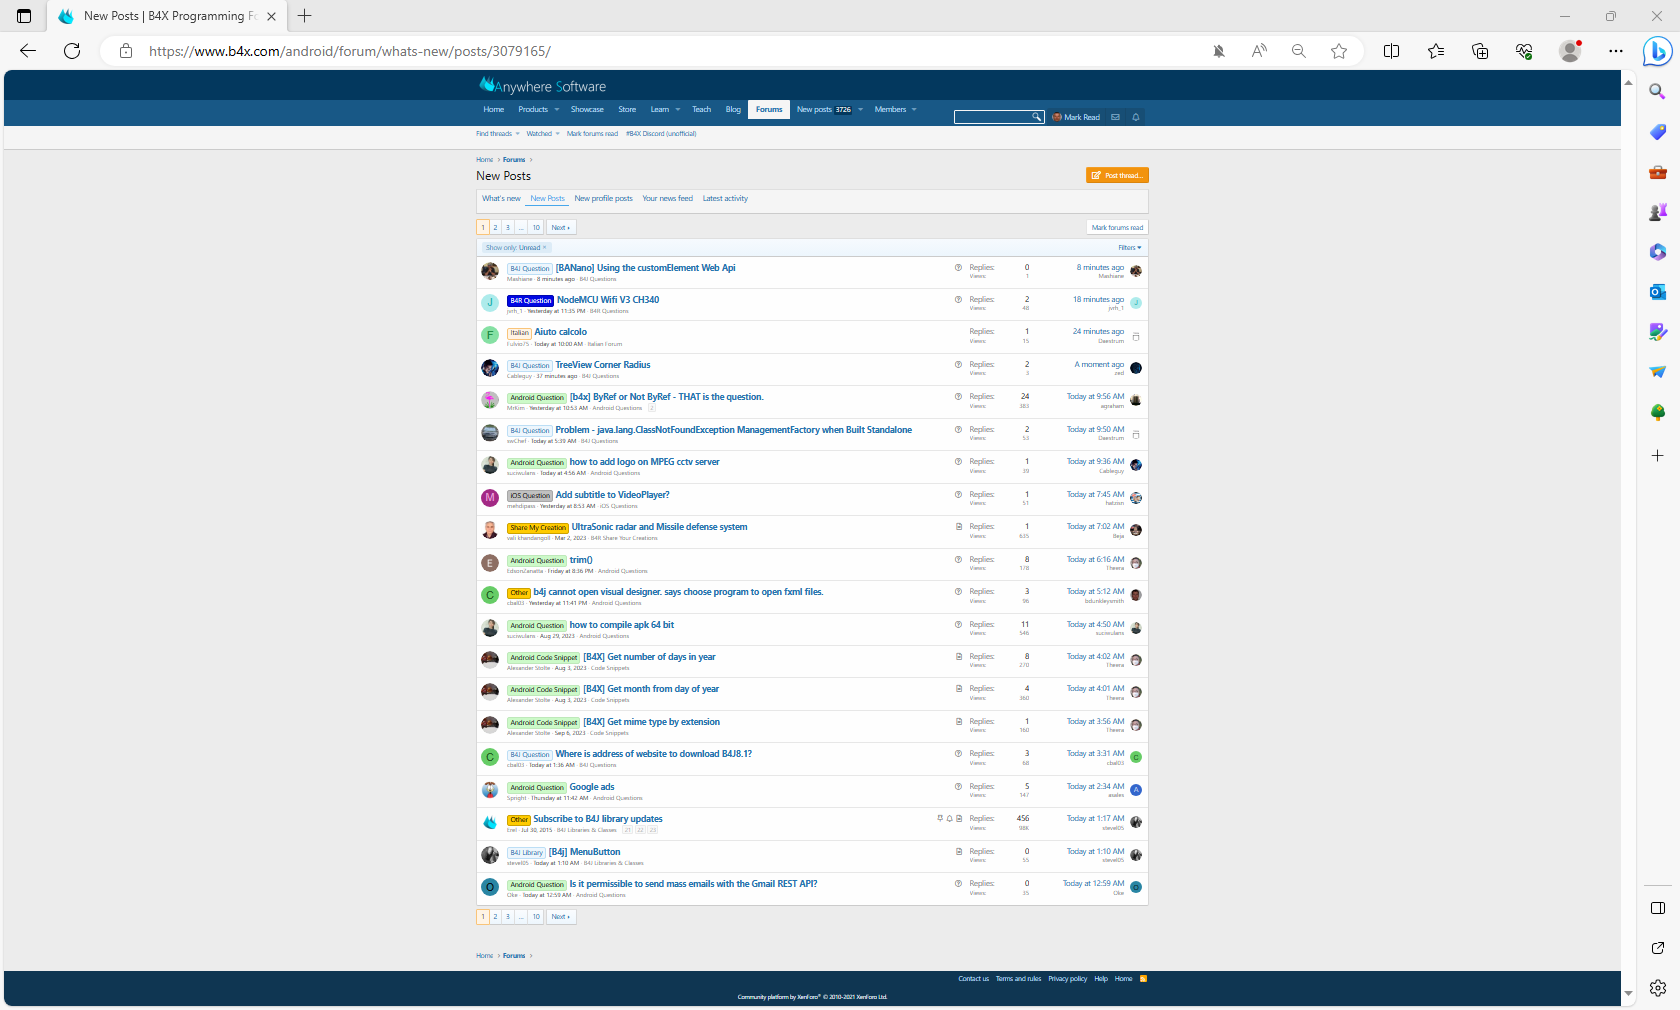Go to Next page at top pagination

(x=561, y=228)
